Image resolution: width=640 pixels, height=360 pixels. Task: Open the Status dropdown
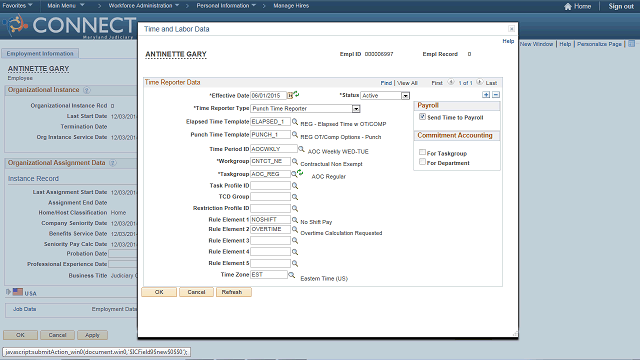[405, 96]
